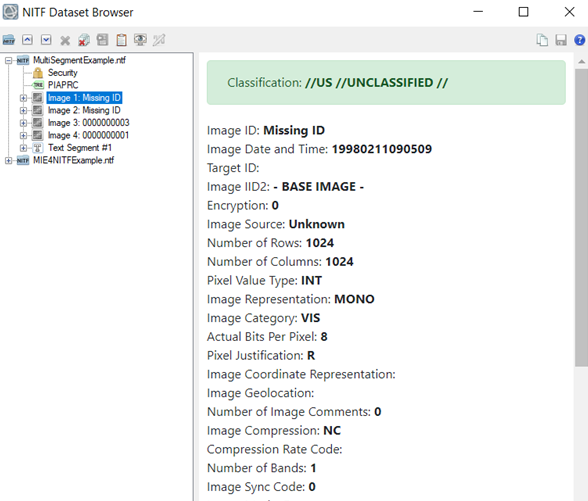Expand the Text Segment #1 node
588x501 pixels.
point(23,148)
